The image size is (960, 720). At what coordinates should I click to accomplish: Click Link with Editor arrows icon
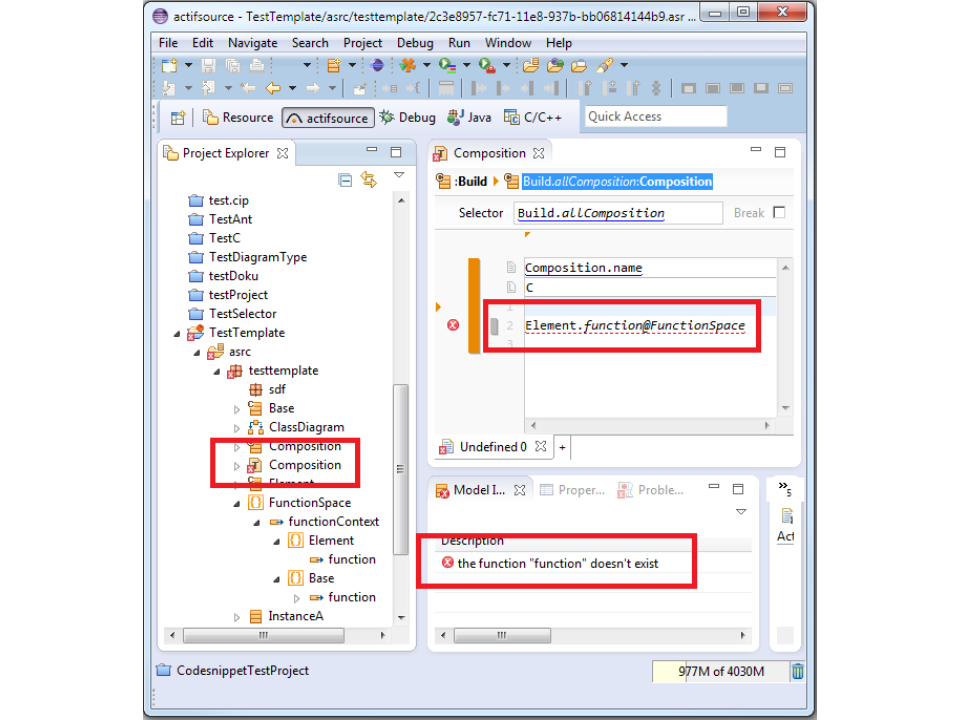[x=369, y=180]
